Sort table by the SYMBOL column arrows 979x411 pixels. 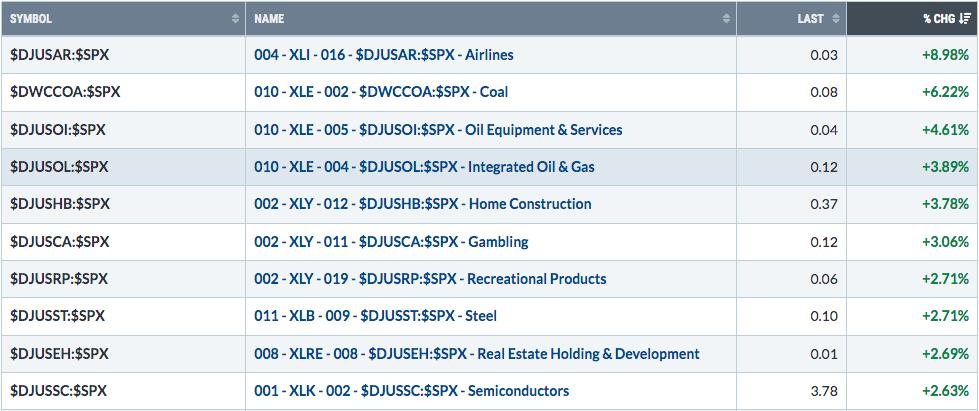pos(235,19)
